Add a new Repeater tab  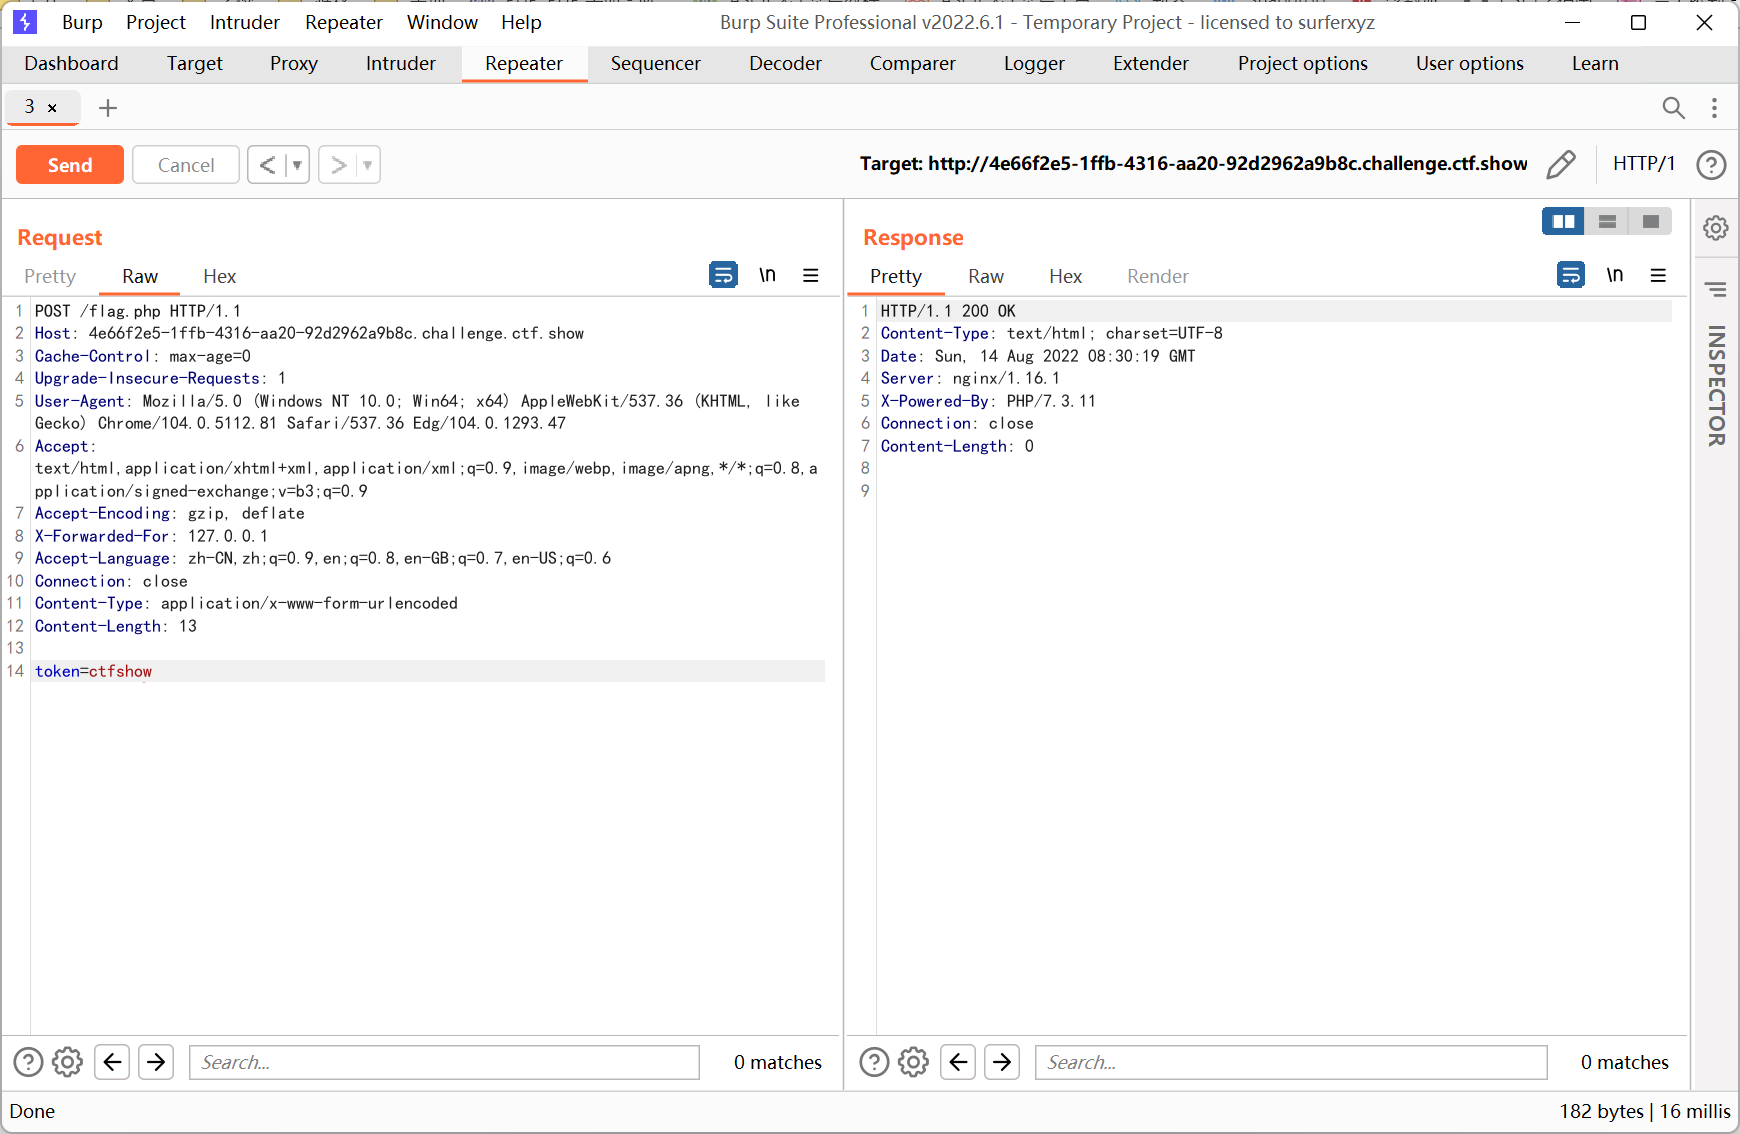click(108, 108)
